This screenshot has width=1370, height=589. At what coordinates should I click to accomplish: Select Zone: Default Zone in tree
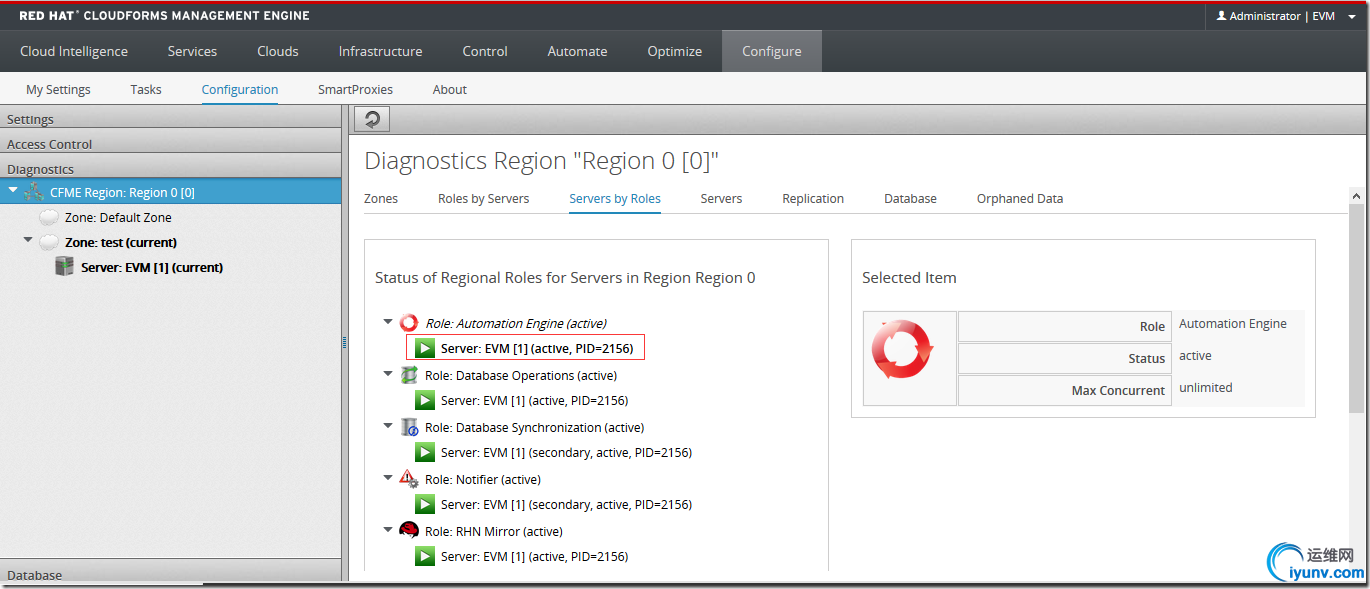point(118,217)
